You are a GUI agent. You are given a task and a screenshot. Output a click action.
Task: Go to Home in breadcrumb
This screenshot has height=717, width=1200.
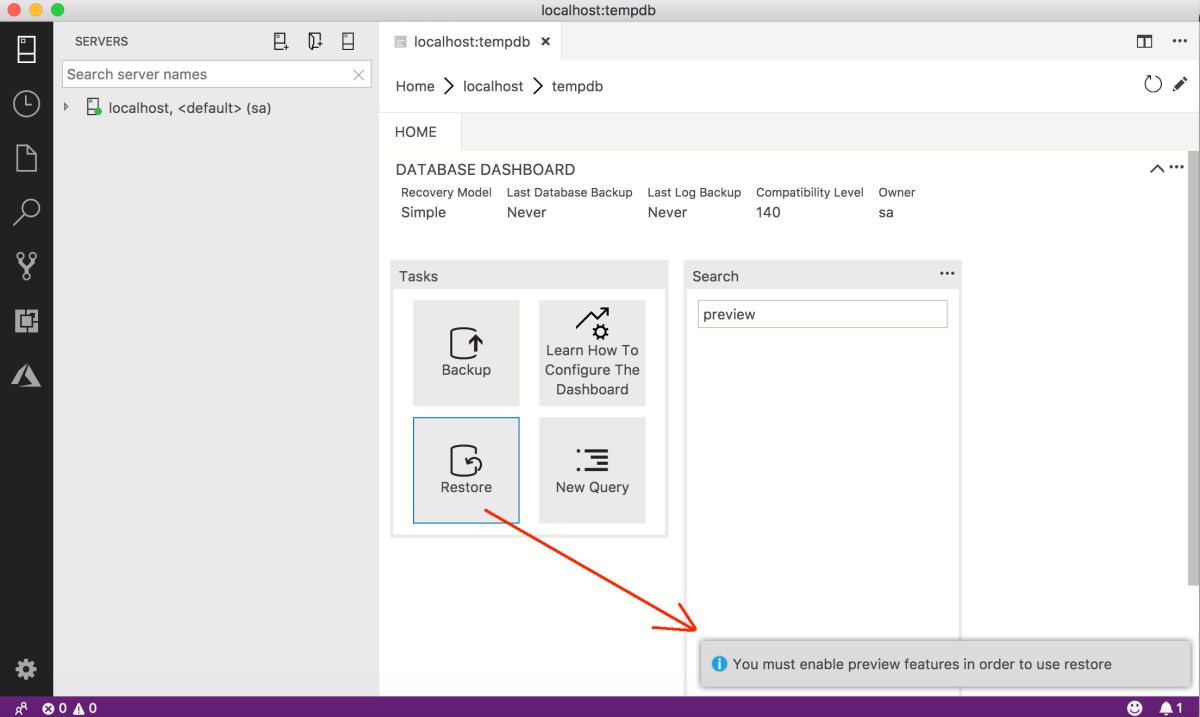[415, 86]
